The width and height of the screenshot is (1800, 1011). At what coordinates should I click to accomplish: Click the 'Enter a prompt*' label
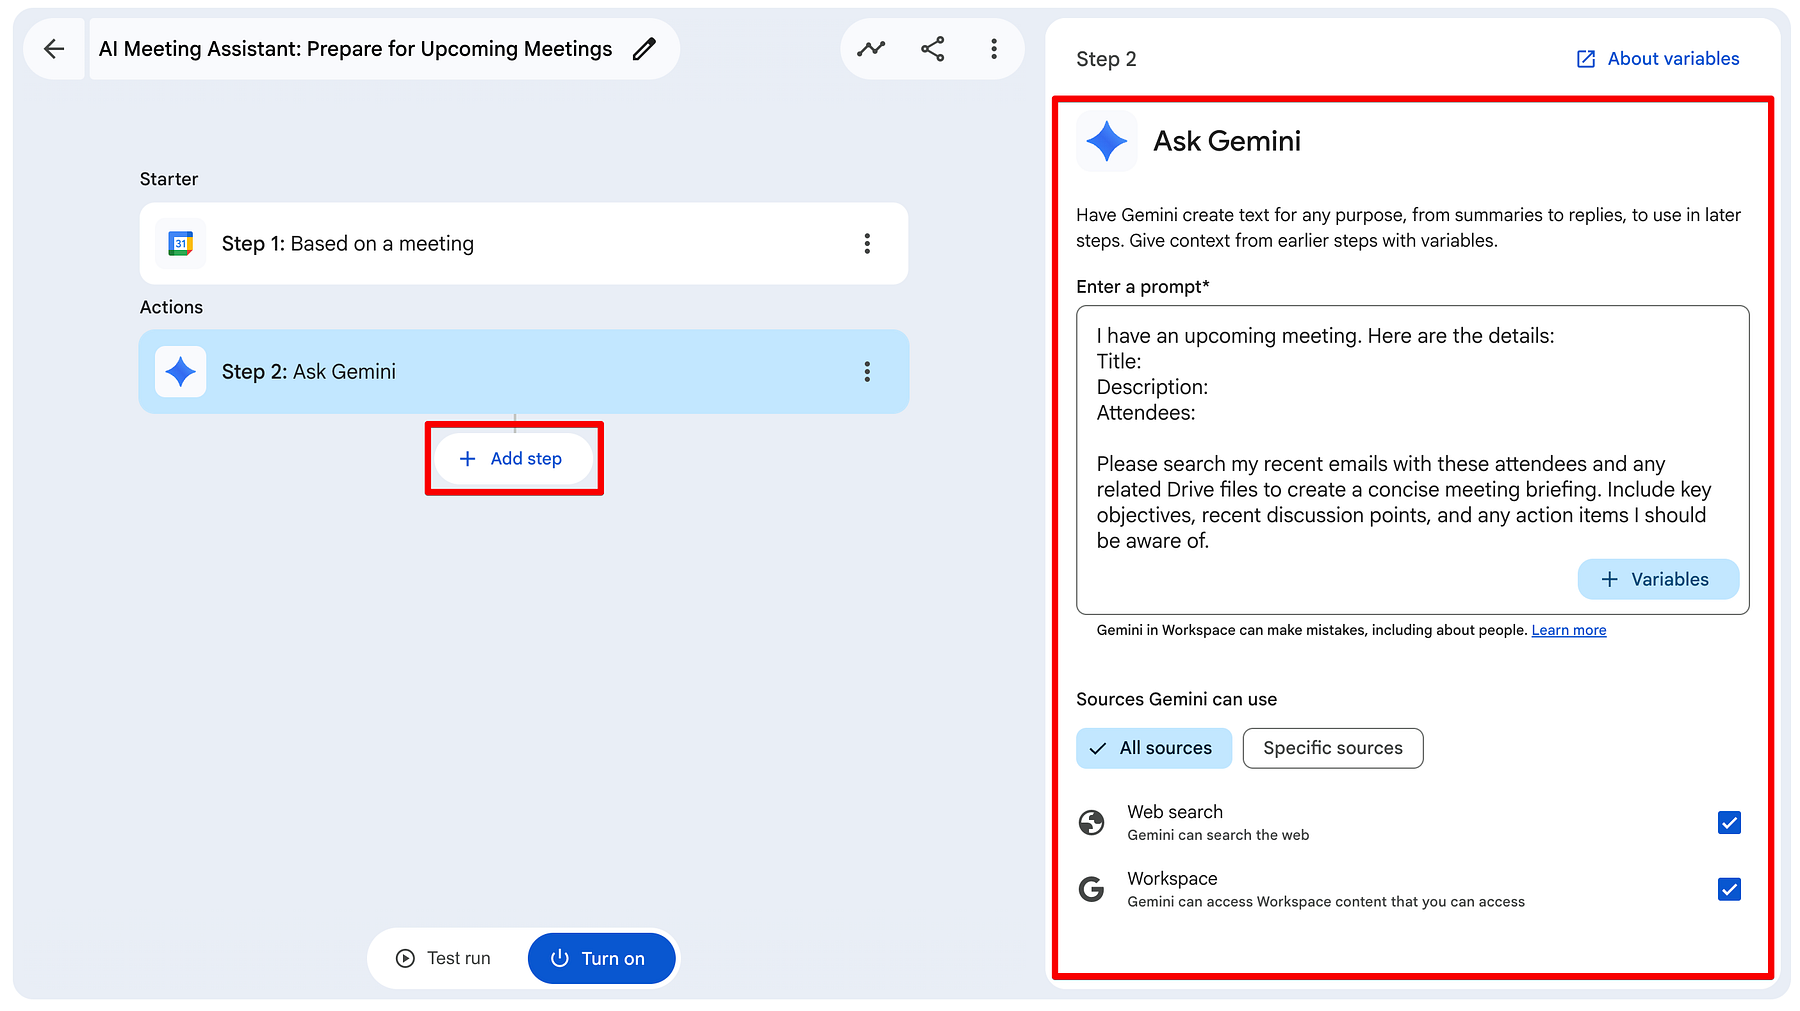[1143, 287]
